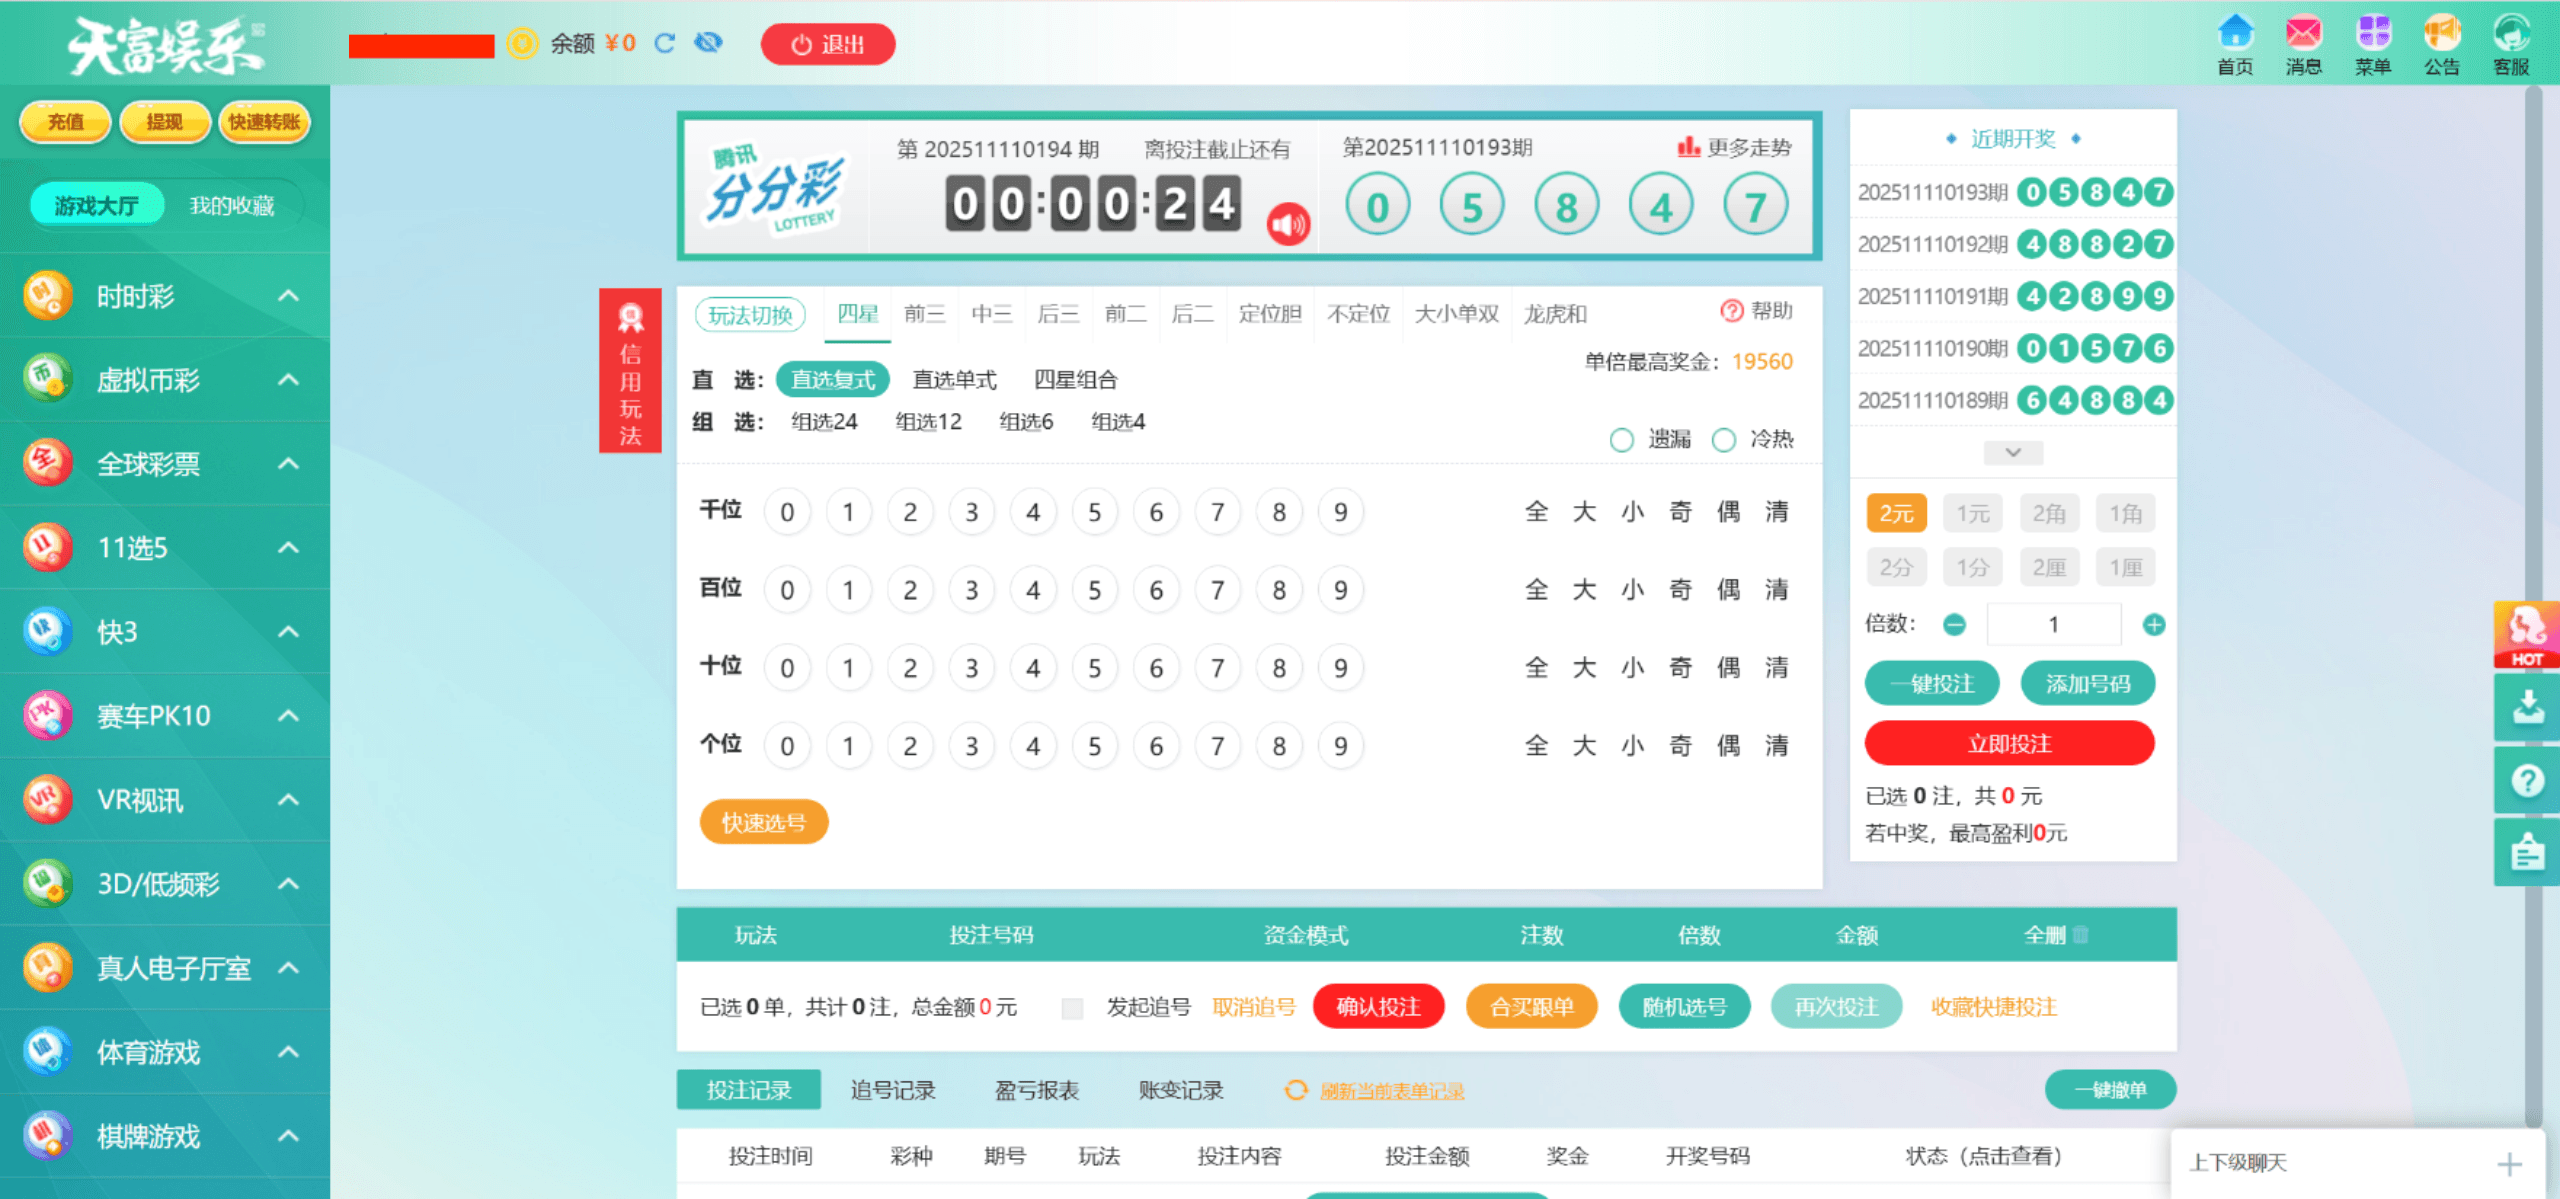The image size is (2560, 1199).
Task: Click the trash icon next to 全删
Action: tap(2081, 935)
